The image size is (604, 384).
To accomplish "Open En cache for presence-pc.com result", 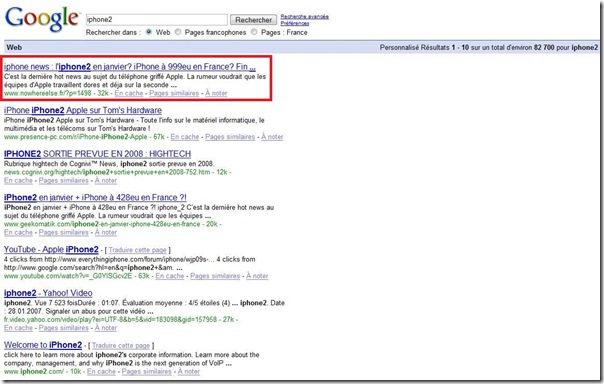I will pyautogui.click(x=185, y=137).
